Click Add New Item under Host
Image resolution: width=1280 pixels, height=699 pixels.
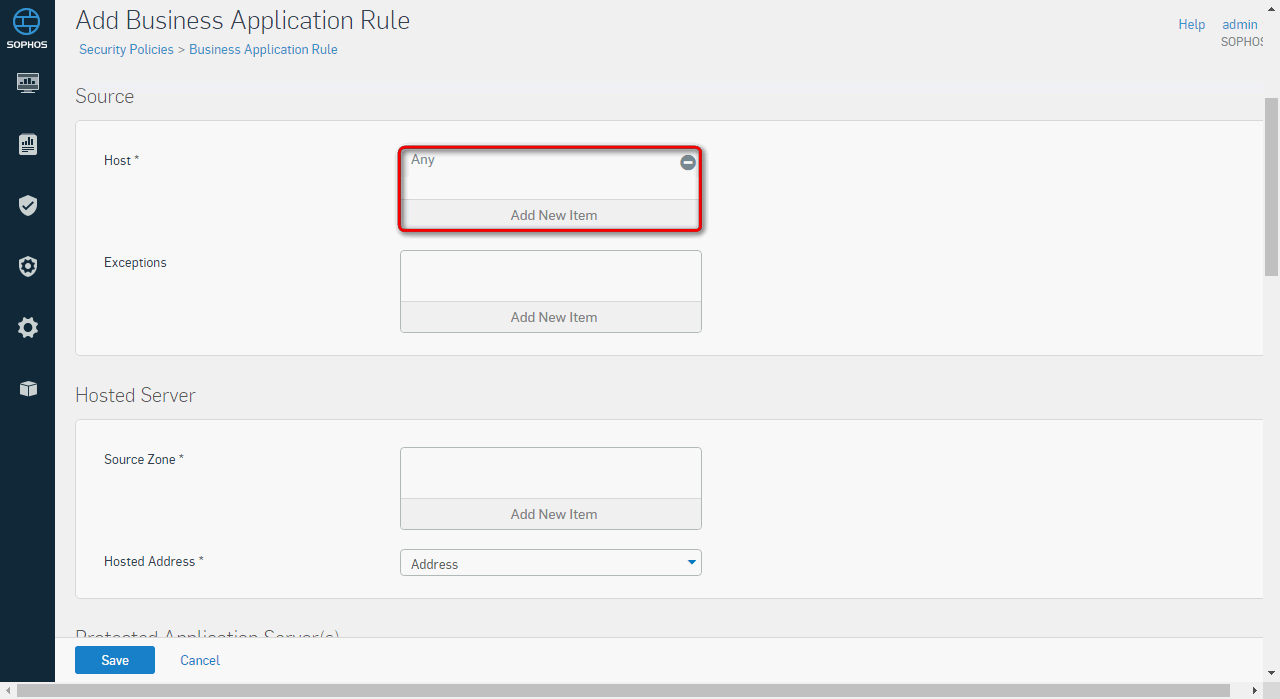(x=551, y=215)
